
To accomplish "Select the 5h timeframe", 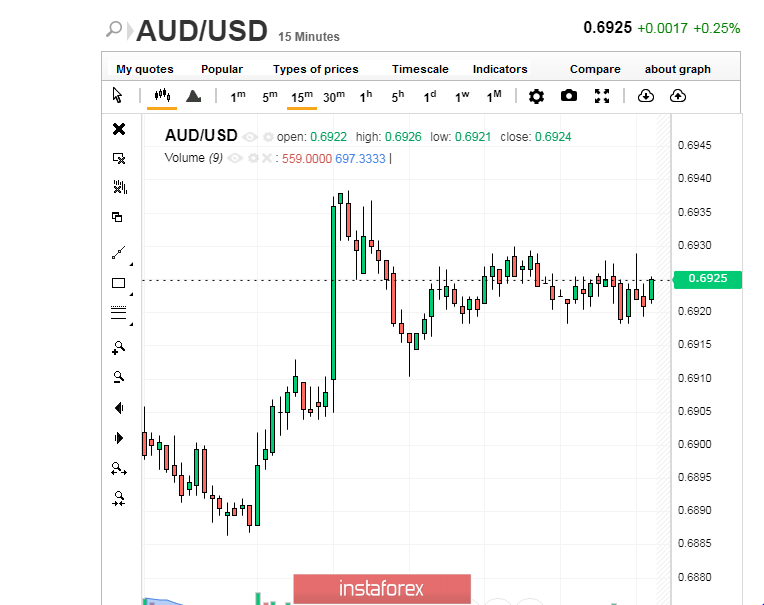I will 398,96.
